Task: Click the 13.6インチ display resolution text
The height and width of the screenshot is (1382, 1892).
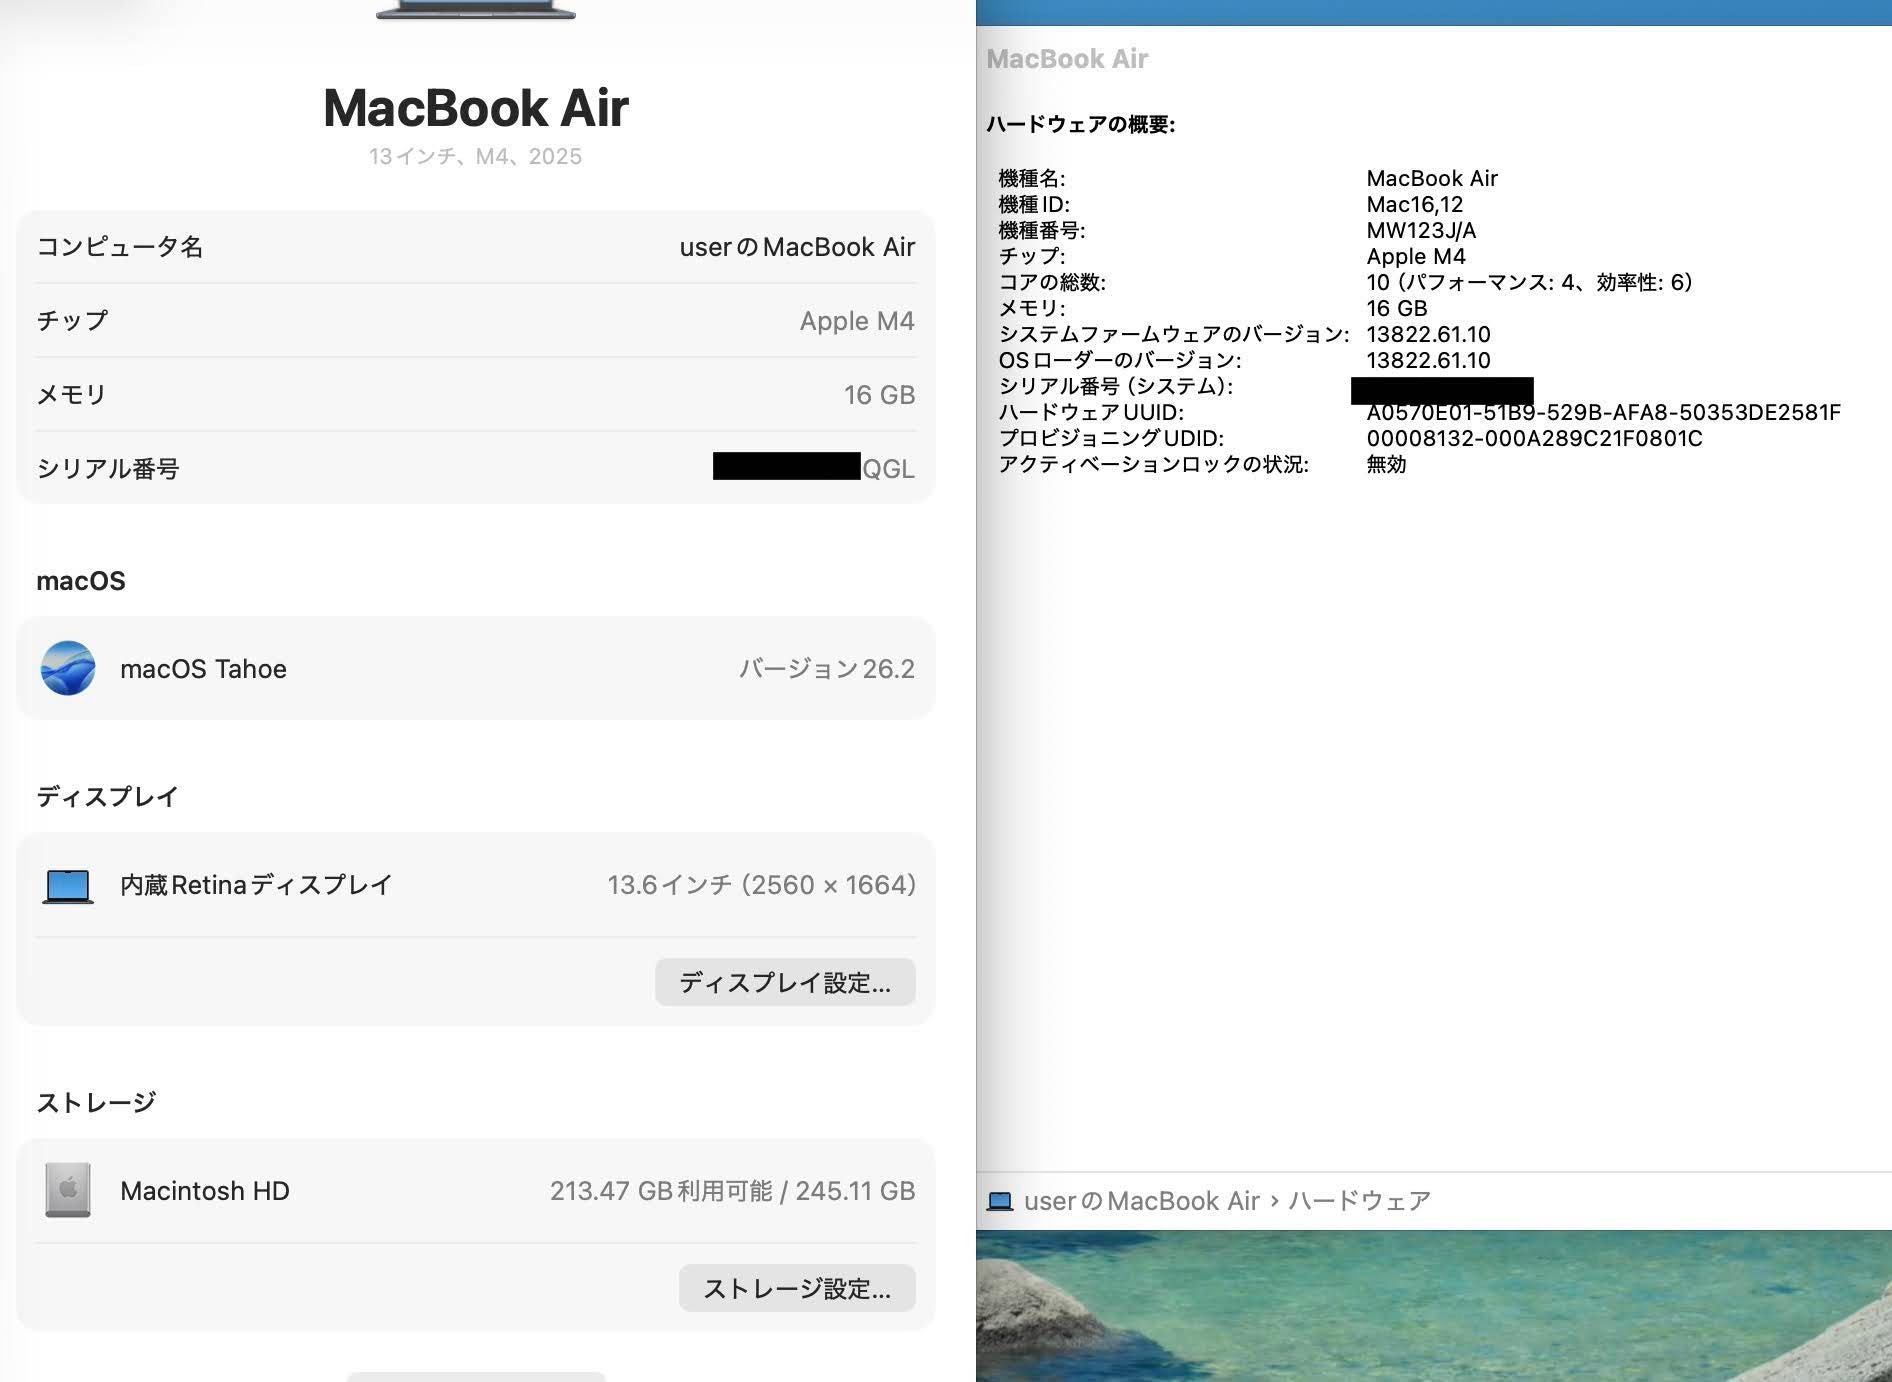Action: [x=761, y=885]
